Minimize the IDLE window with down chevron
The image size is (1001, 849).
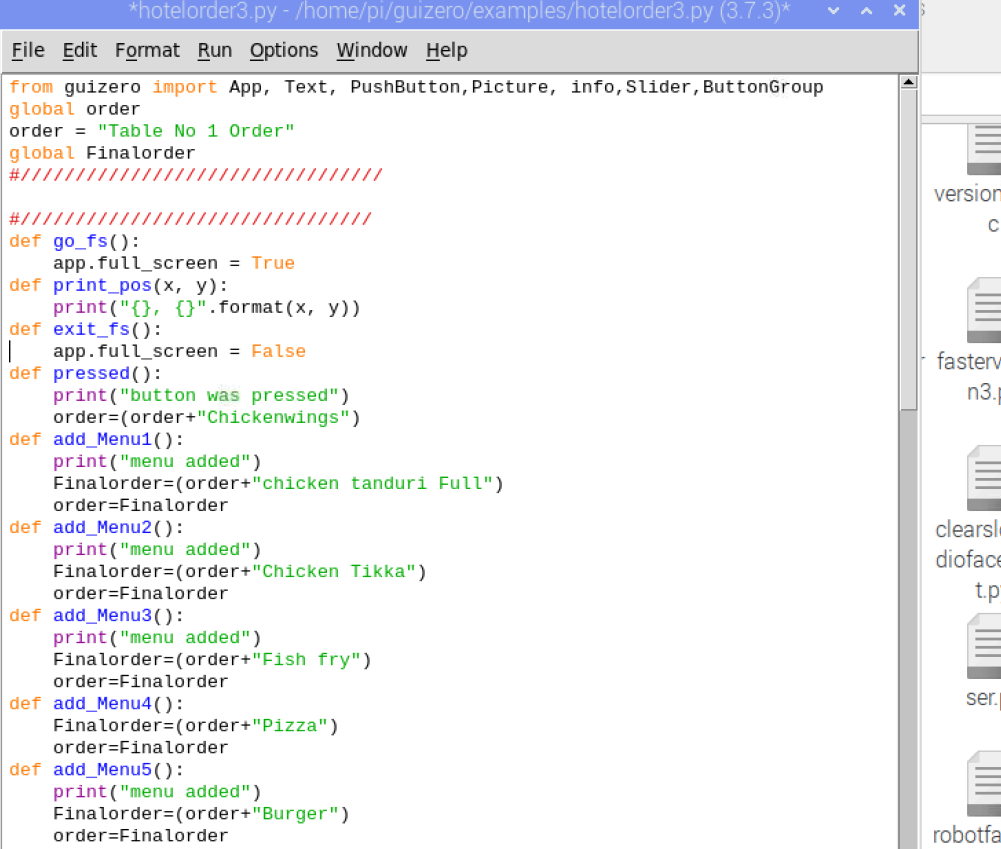point(832,11)
